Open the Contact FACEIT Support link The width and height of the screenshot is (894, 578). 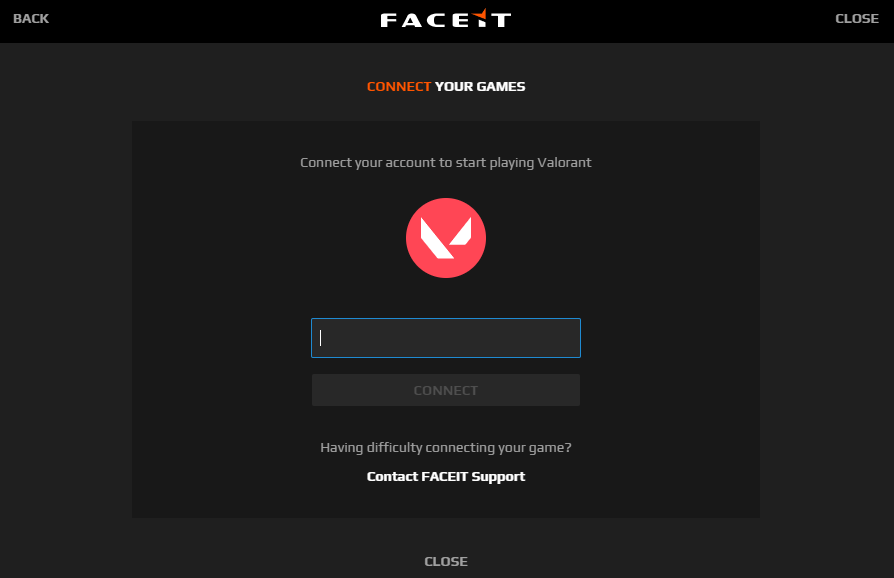point(446,477)
